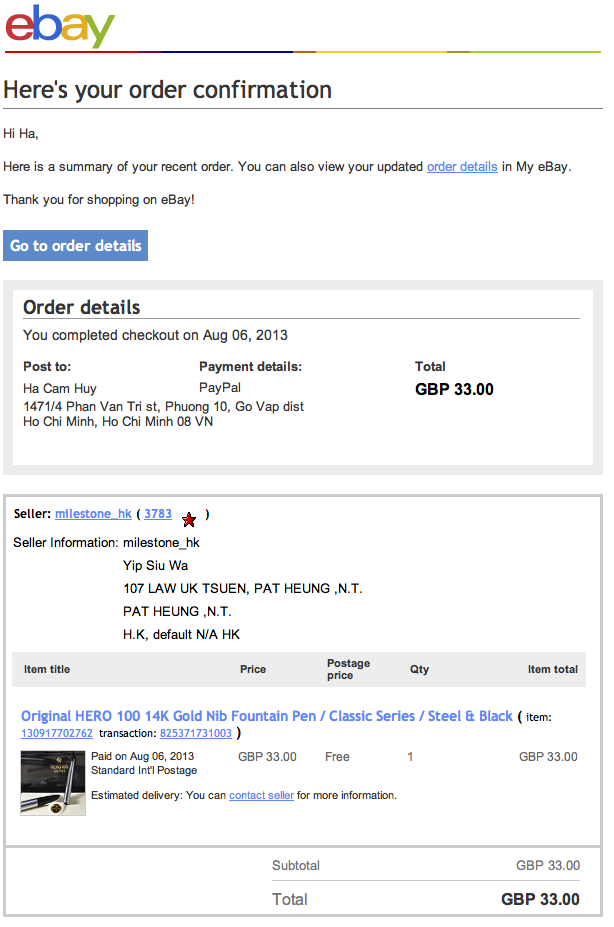Click the Item title column header
This screenshot has width=614, height=927.
click(x=47, y=669)
